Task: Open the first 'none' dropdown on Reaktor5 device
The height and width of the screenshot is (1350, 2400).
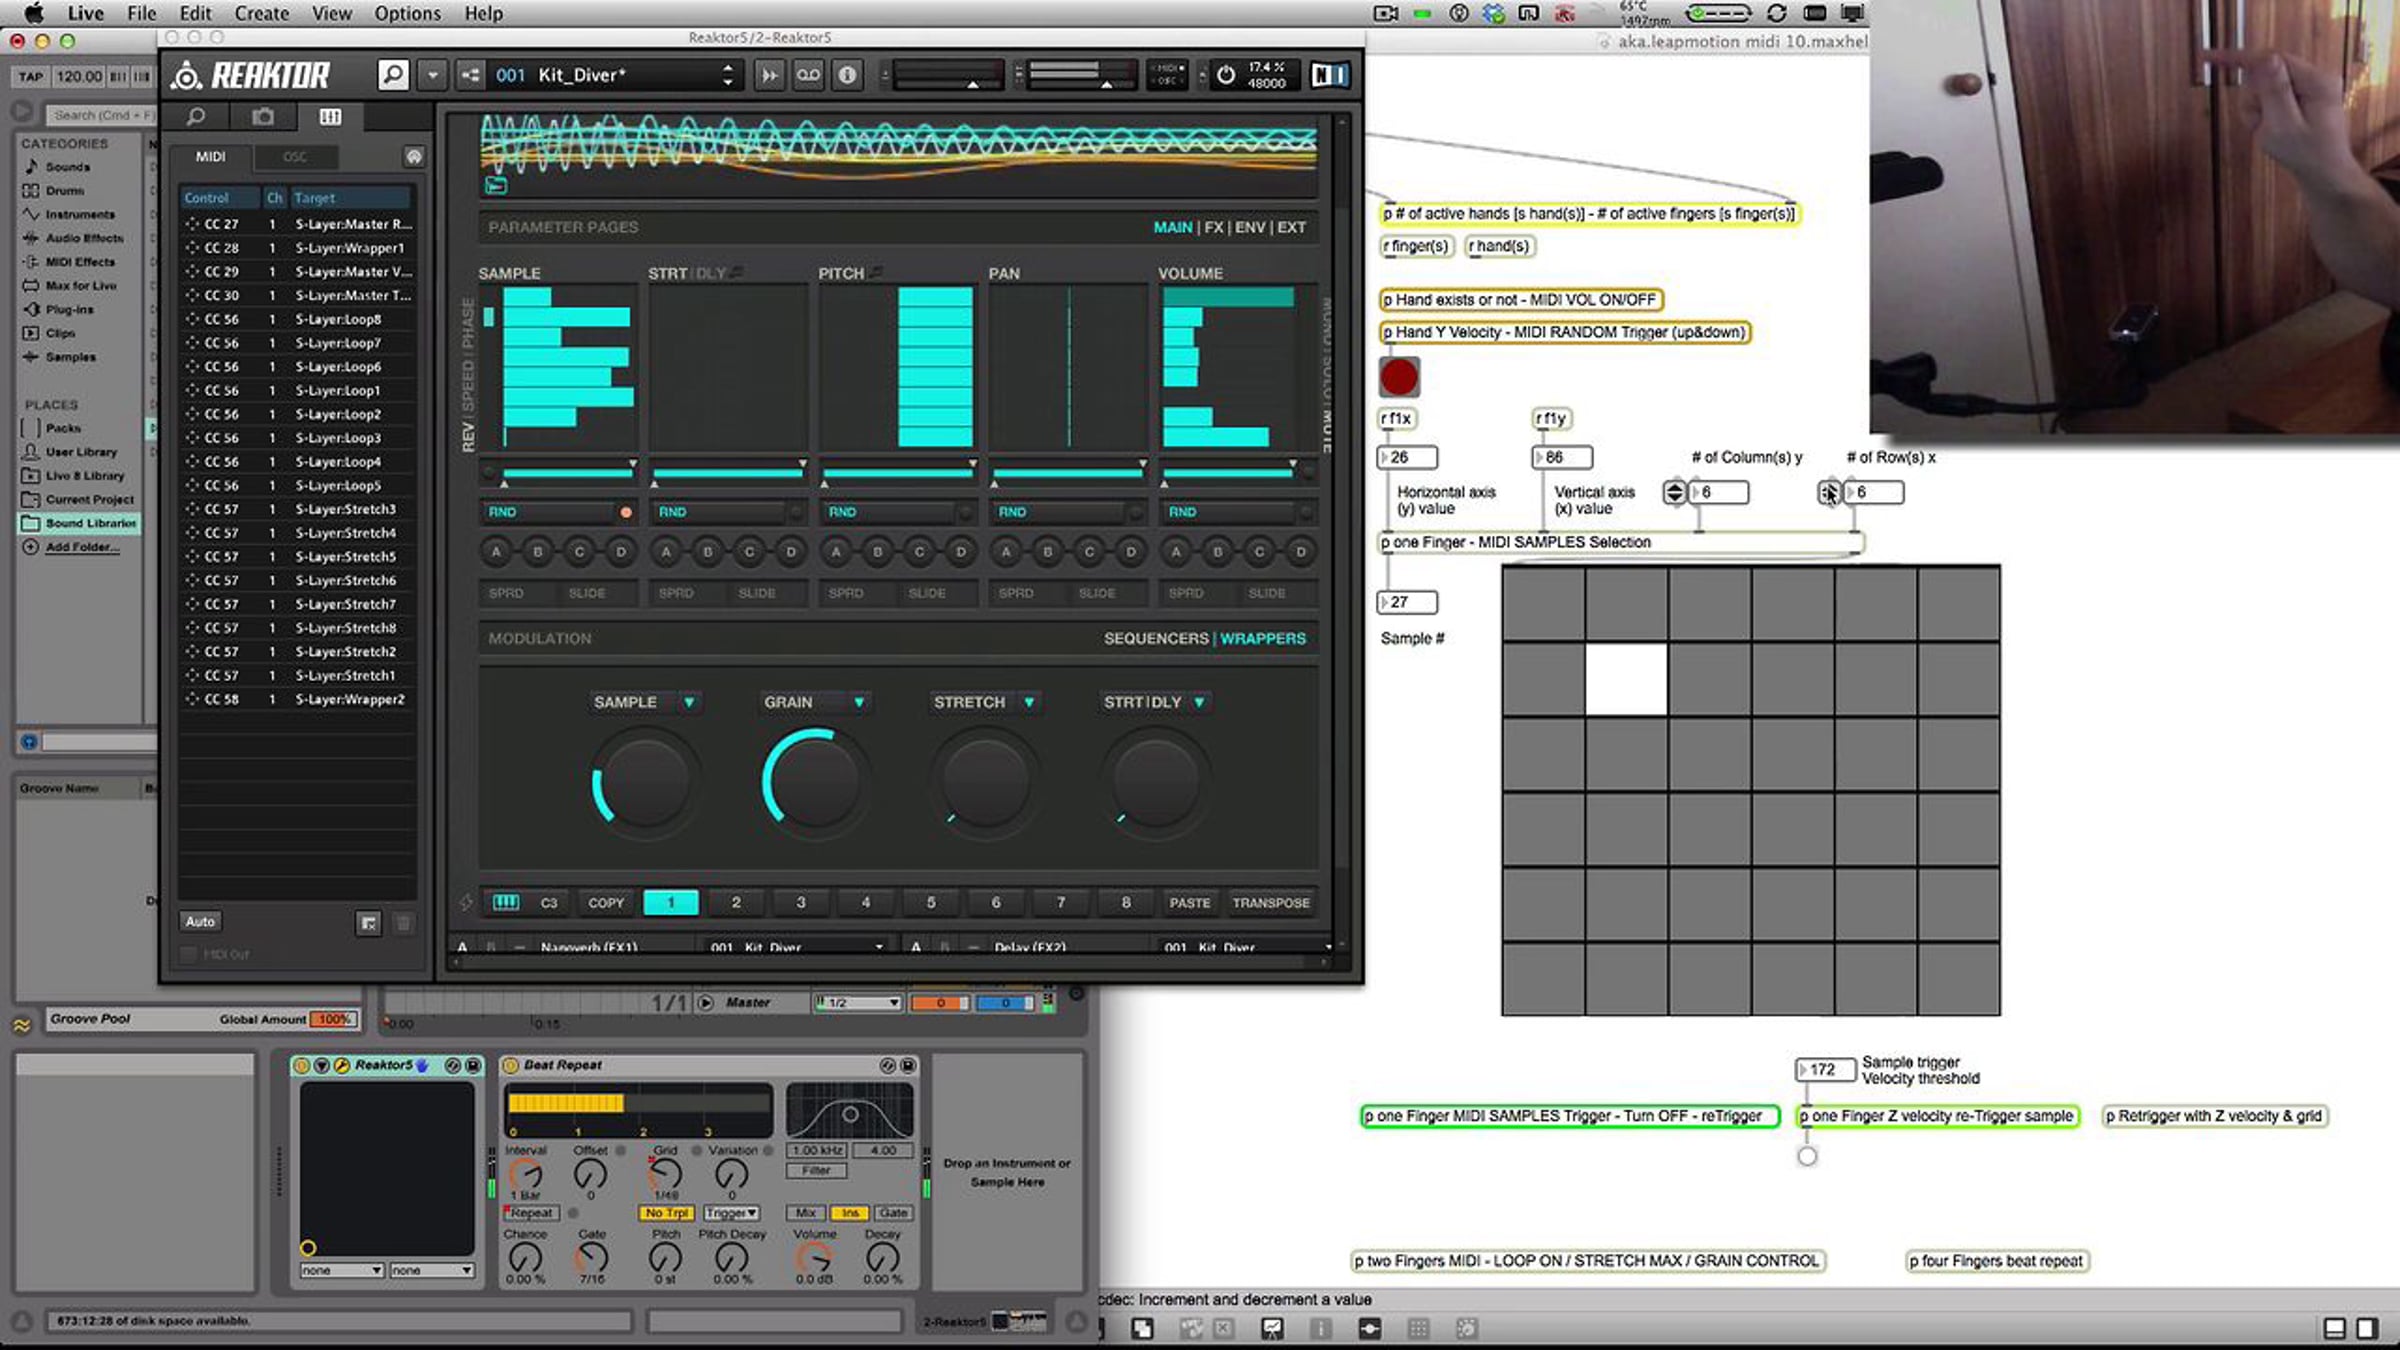Action: pyautogui.click(x=341, y=1270)
